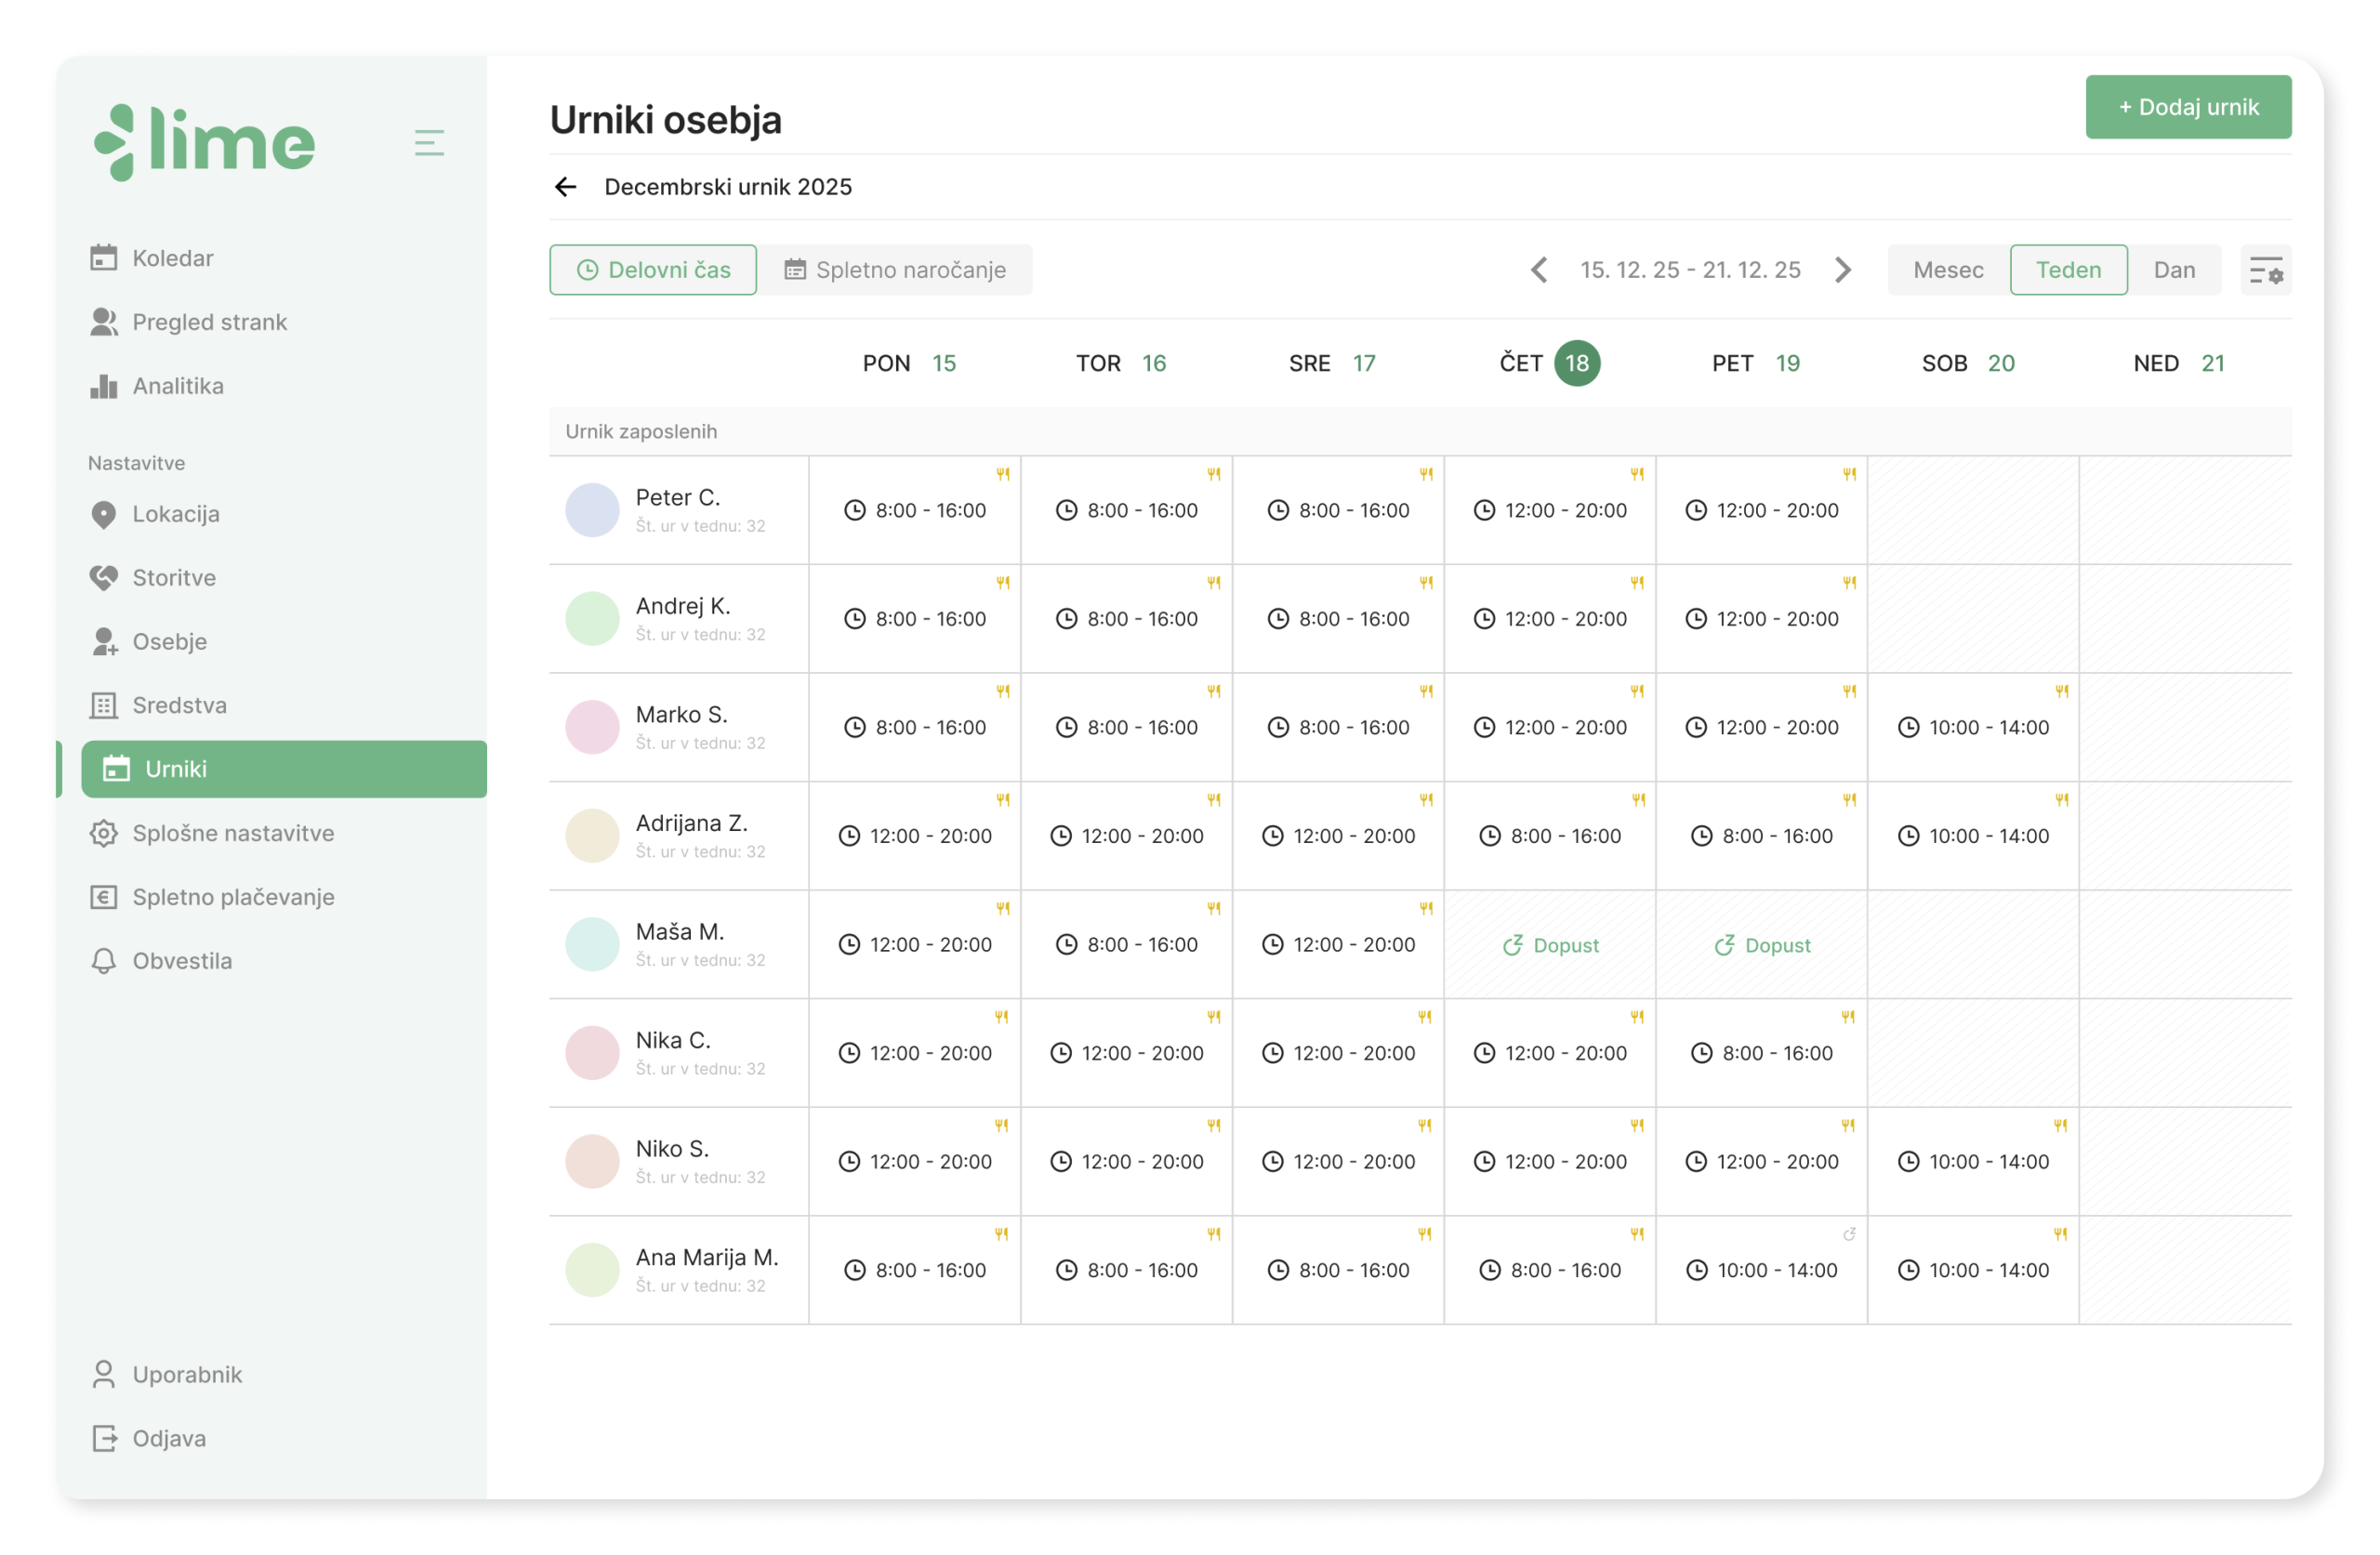The width and height of the screenshot is (2380, 1555).
Task: Click the back arrow beside Decembrski urnik 2025
Action: [x=566, y=187]
